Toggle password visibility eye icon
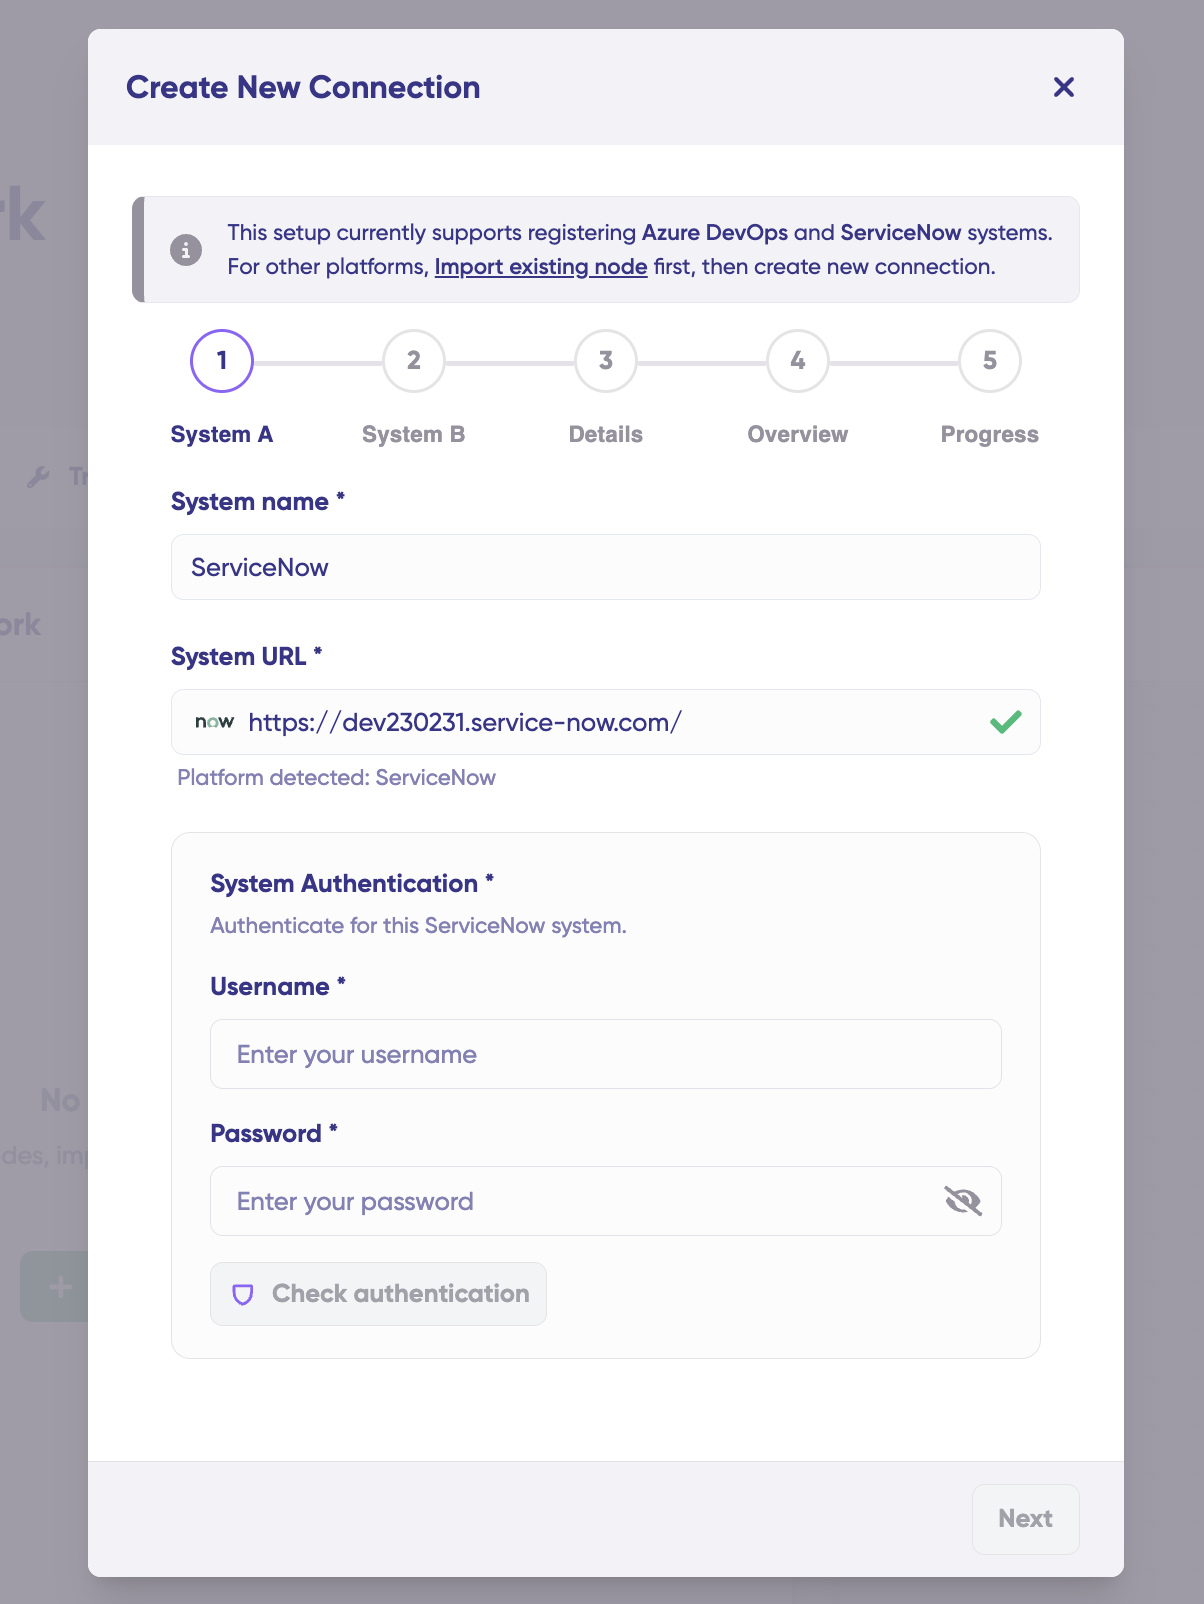Screen dimensions: 1204x1604 (963, 1201)
